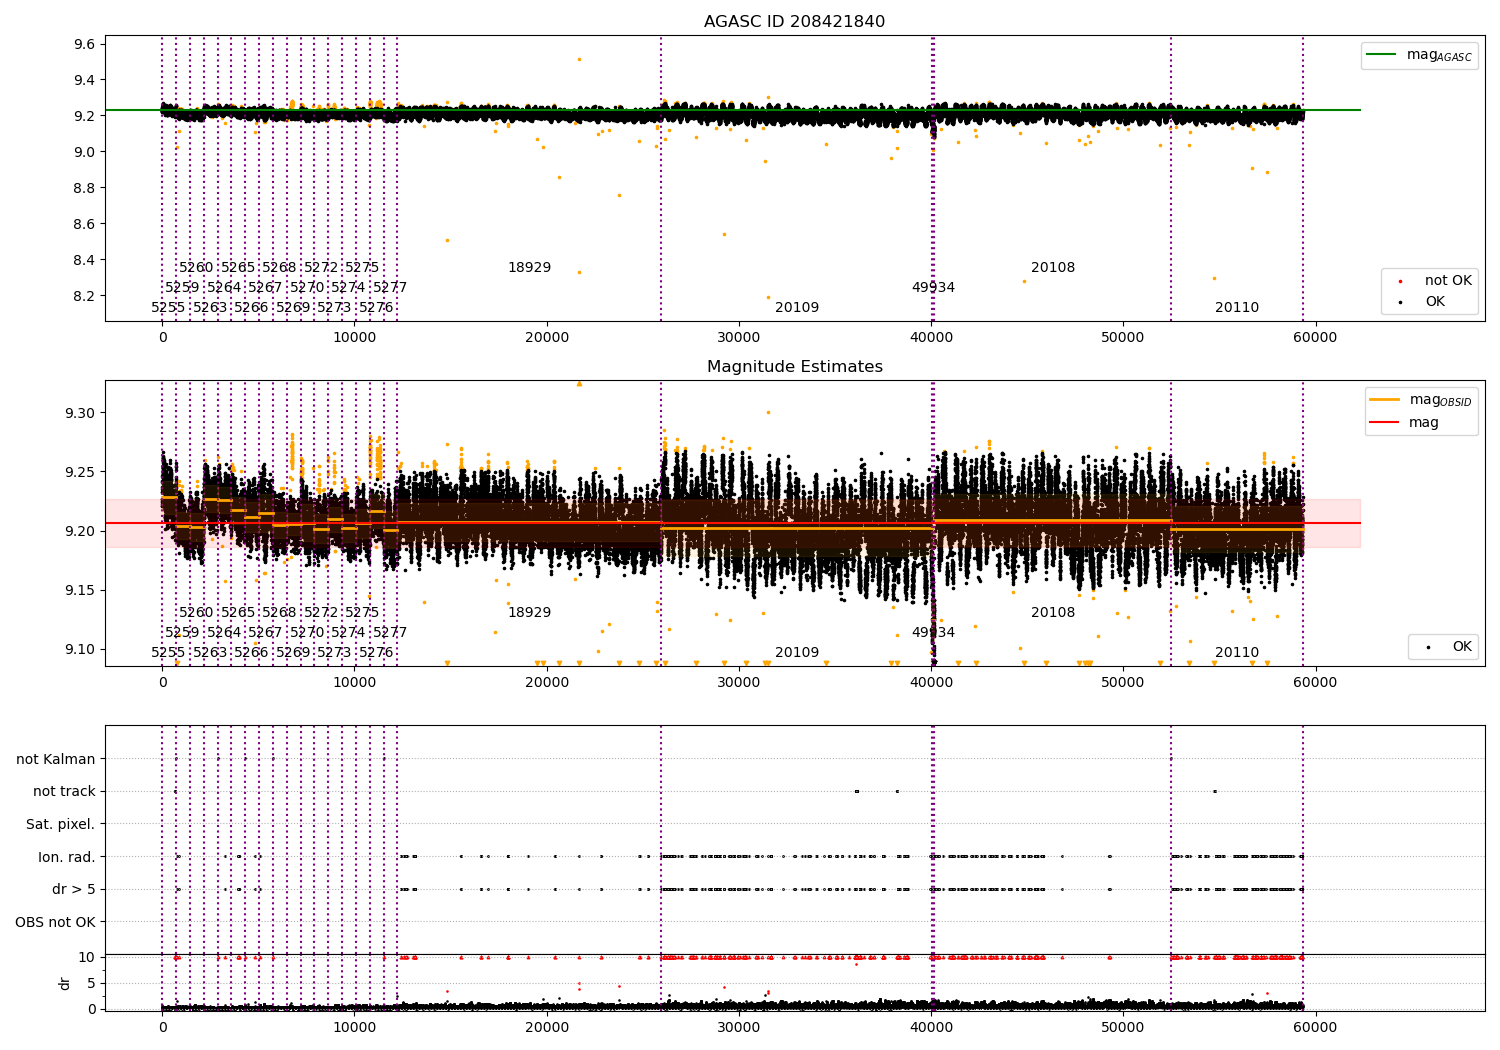Click the 9.4 y-tick in the top plot
Screen dimensions: 1500x1050
(85, 80)
